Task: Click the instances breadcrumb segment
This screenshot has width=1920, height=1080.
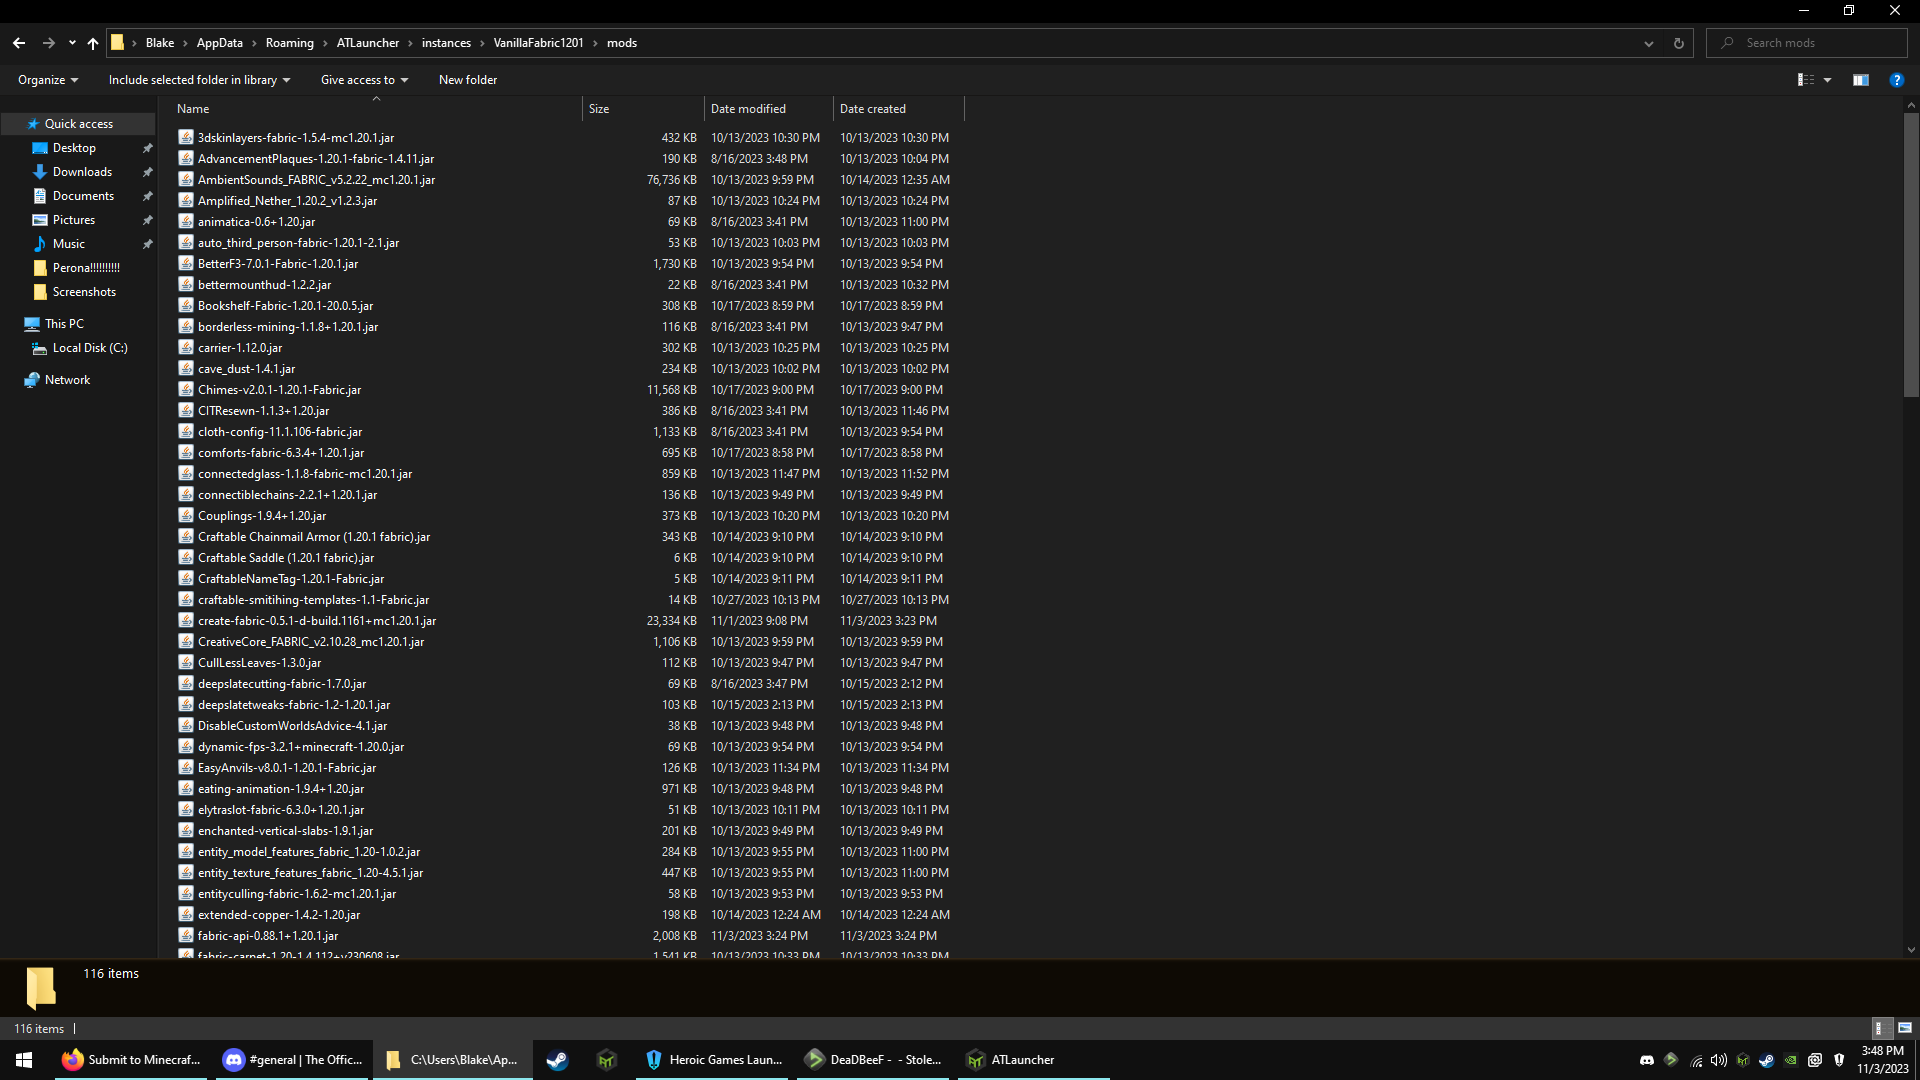Action: pos(446,43)
